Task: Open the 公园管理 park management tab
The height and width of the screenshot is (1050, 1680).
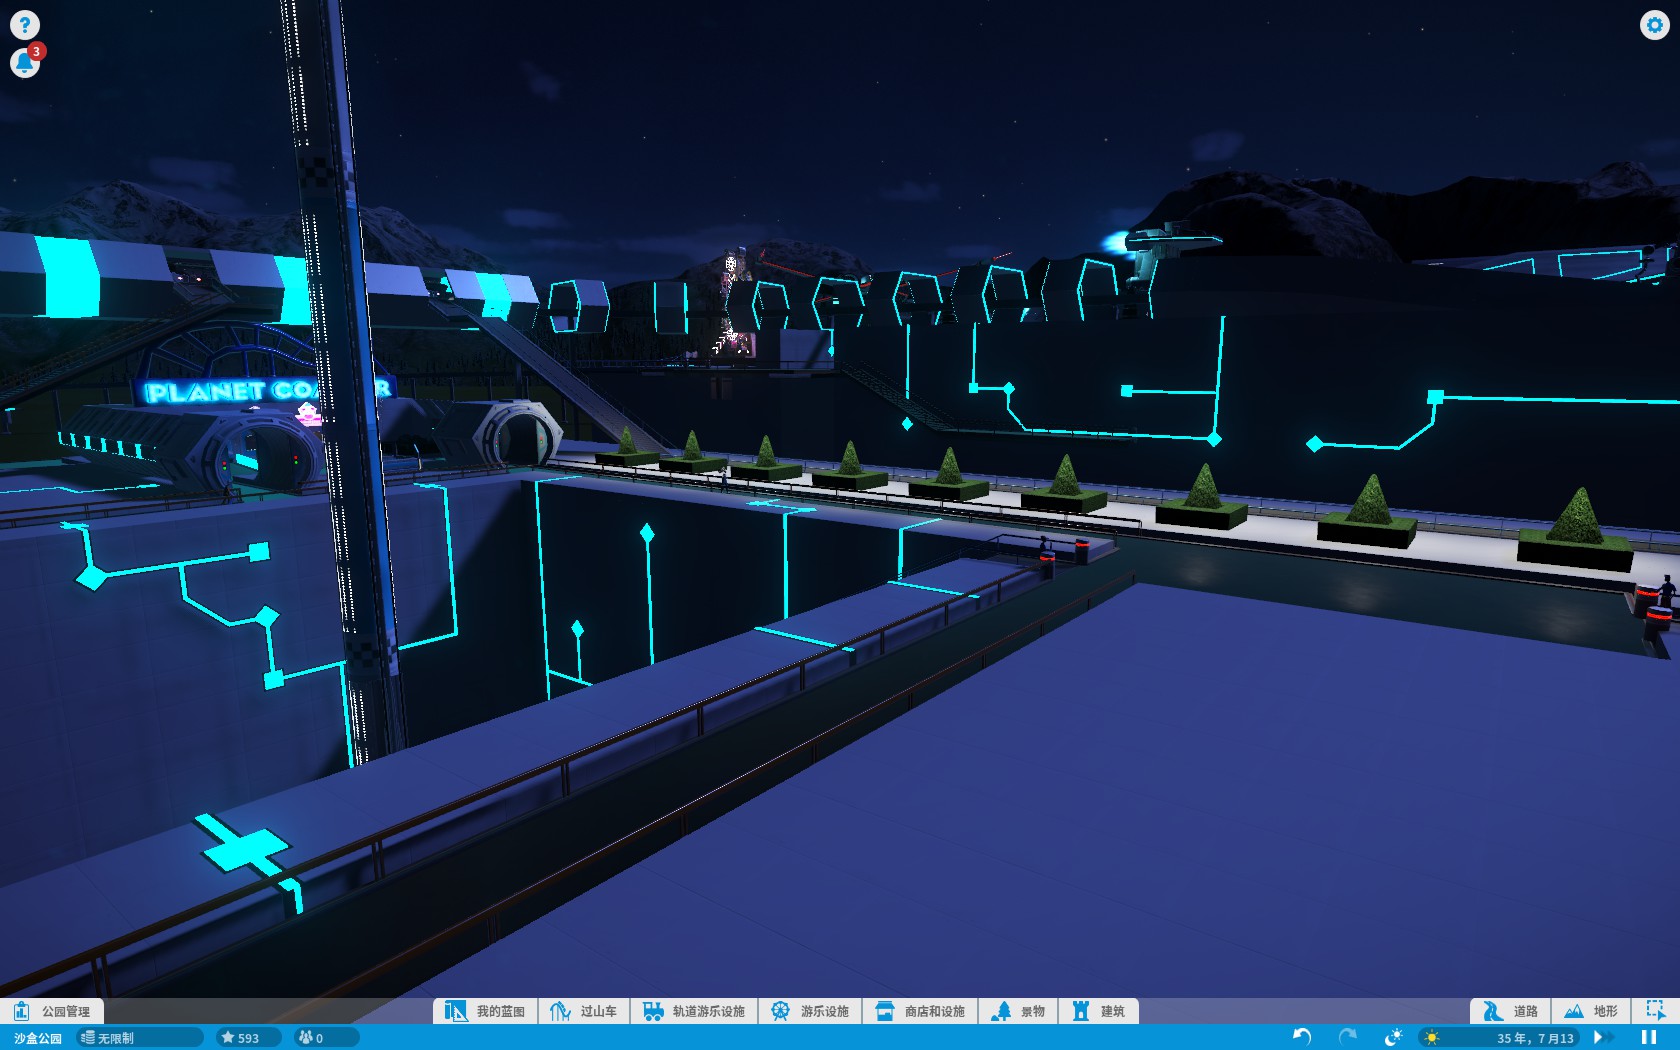Action: click(52, 1011)
